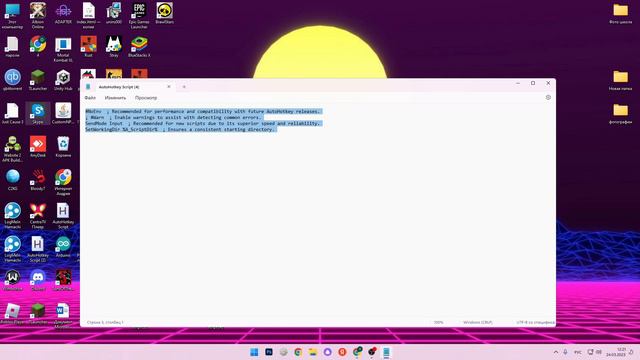Close the AutoHotkey Script (4) tab
Viewport: 640px width, 360px height.
[169, 87]
